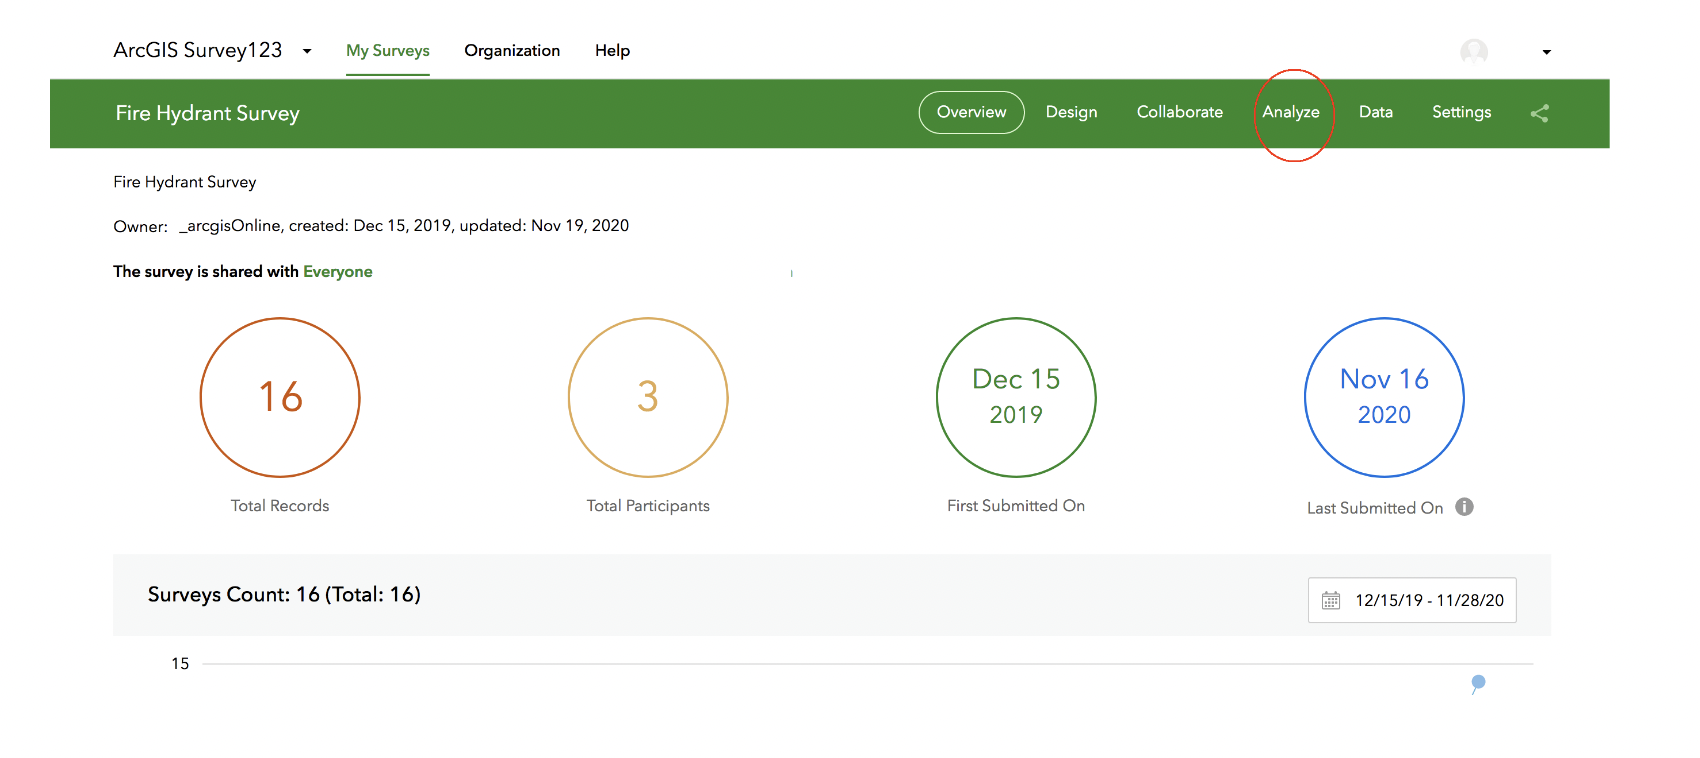
Task: Go to the My Surveys tab
Action: click(388, 51)
